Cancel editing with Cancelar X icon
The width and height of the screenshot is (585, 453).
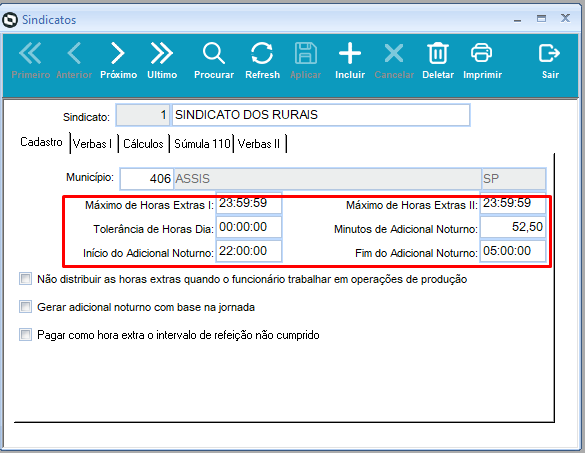tap(394, 60)
